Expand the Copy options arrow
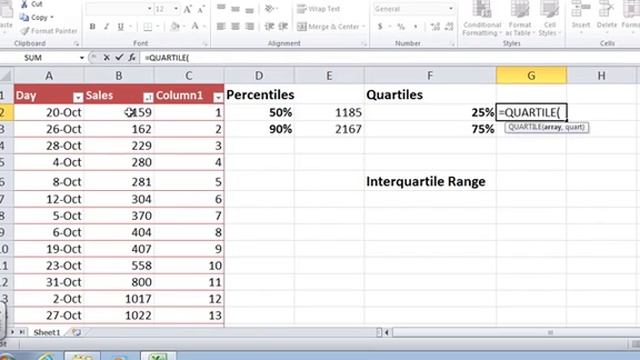The height and width of the screenshot is (360, 640). click(x=52, y=18)
